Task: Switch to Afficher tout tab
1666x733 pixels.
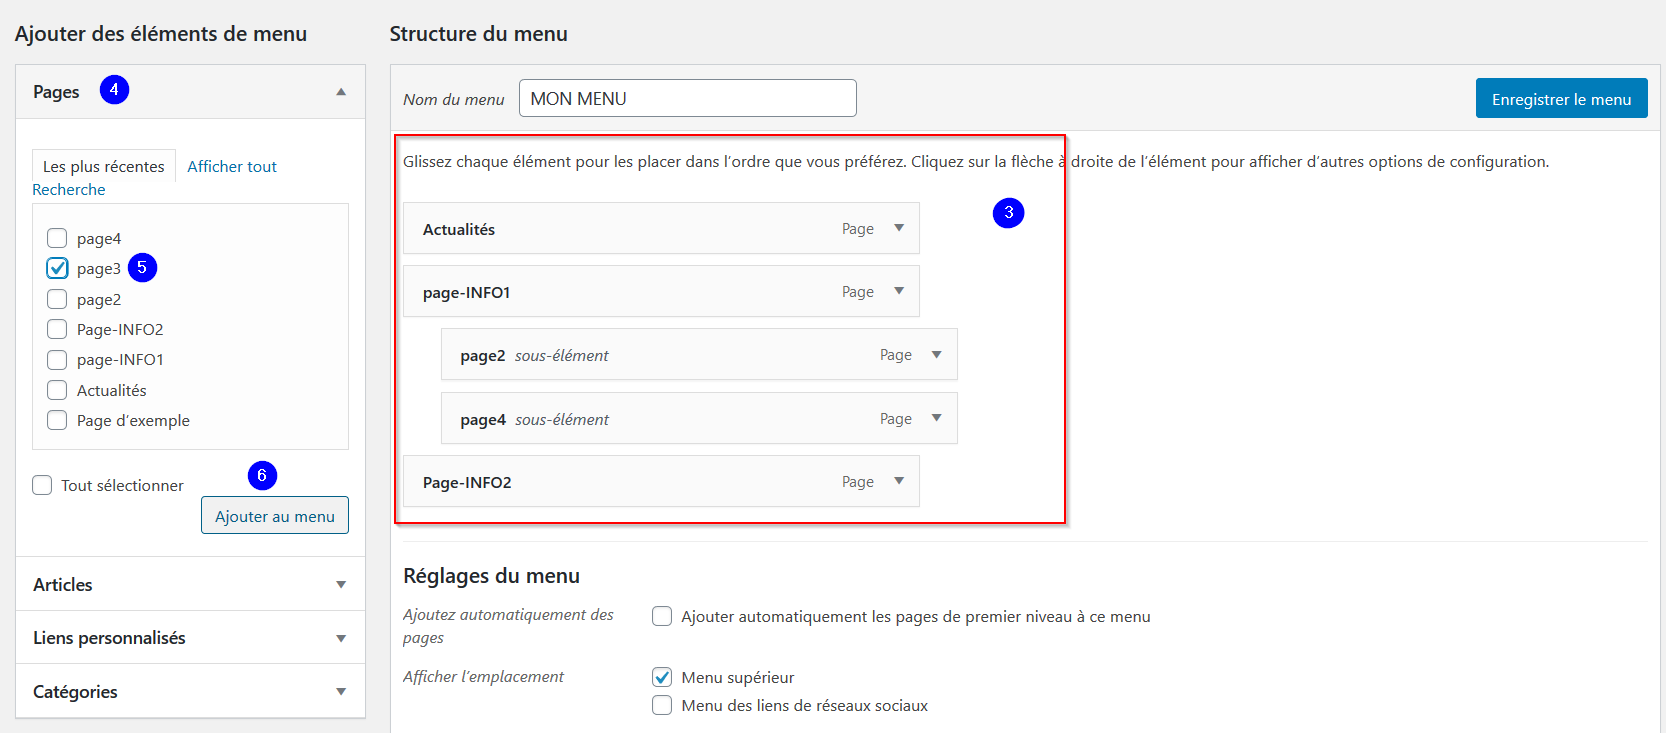Action: click(x=232, y=166)
